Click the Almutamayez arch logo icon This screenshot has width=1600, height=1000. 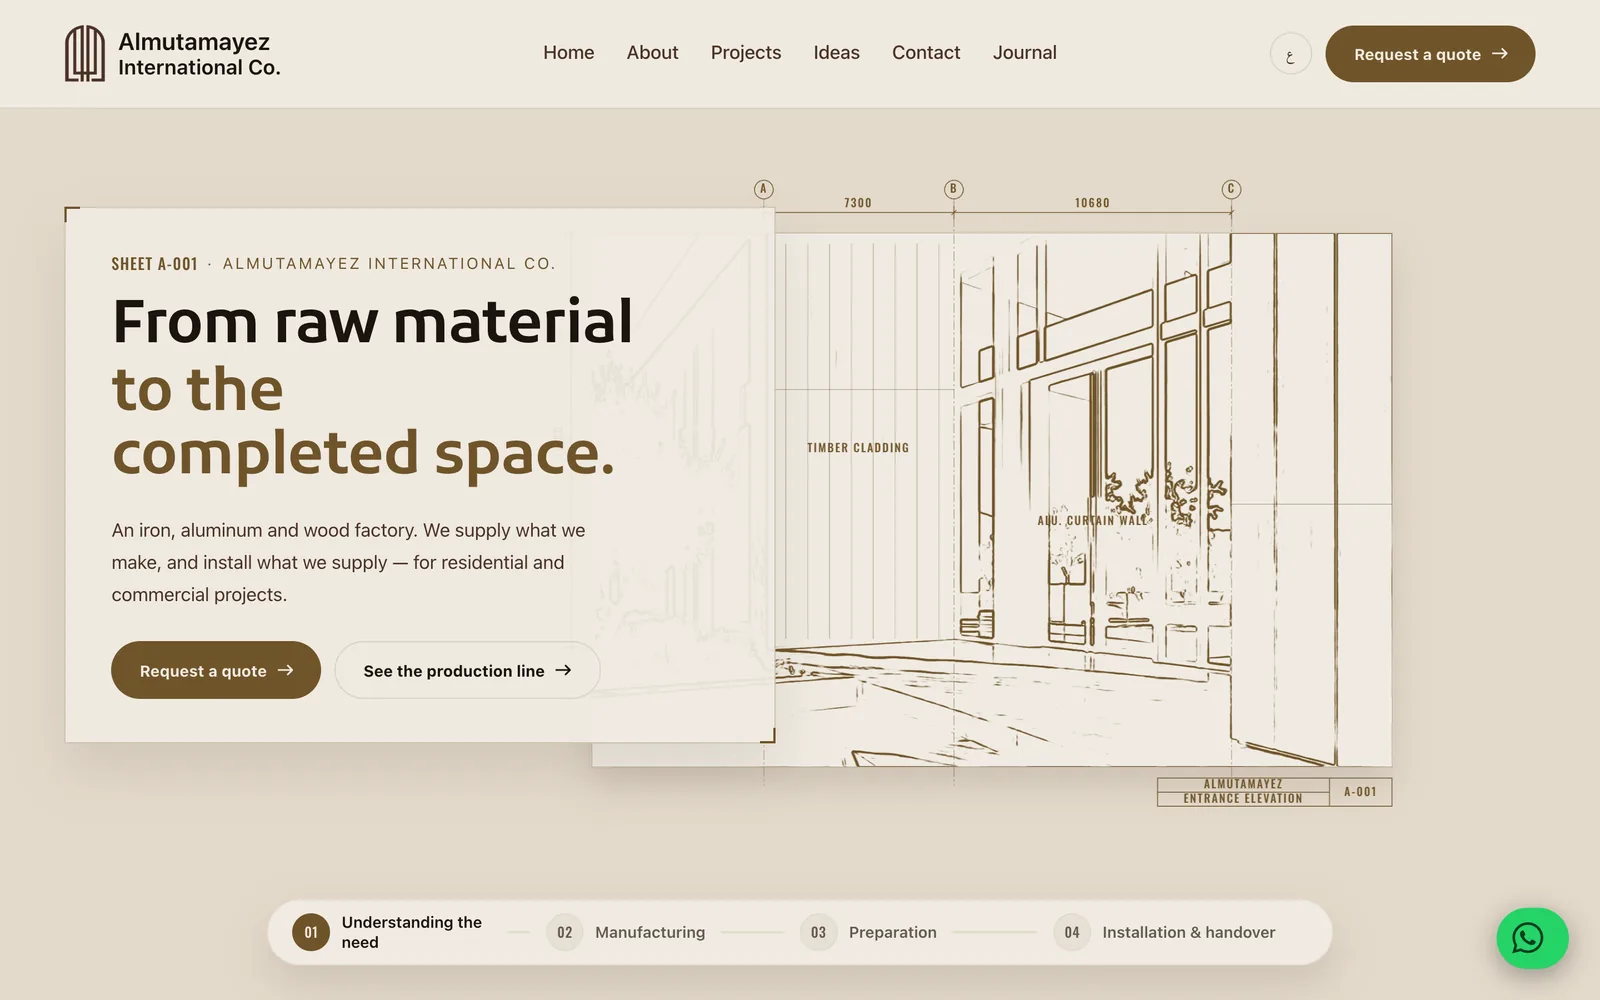tap(85, 53)
